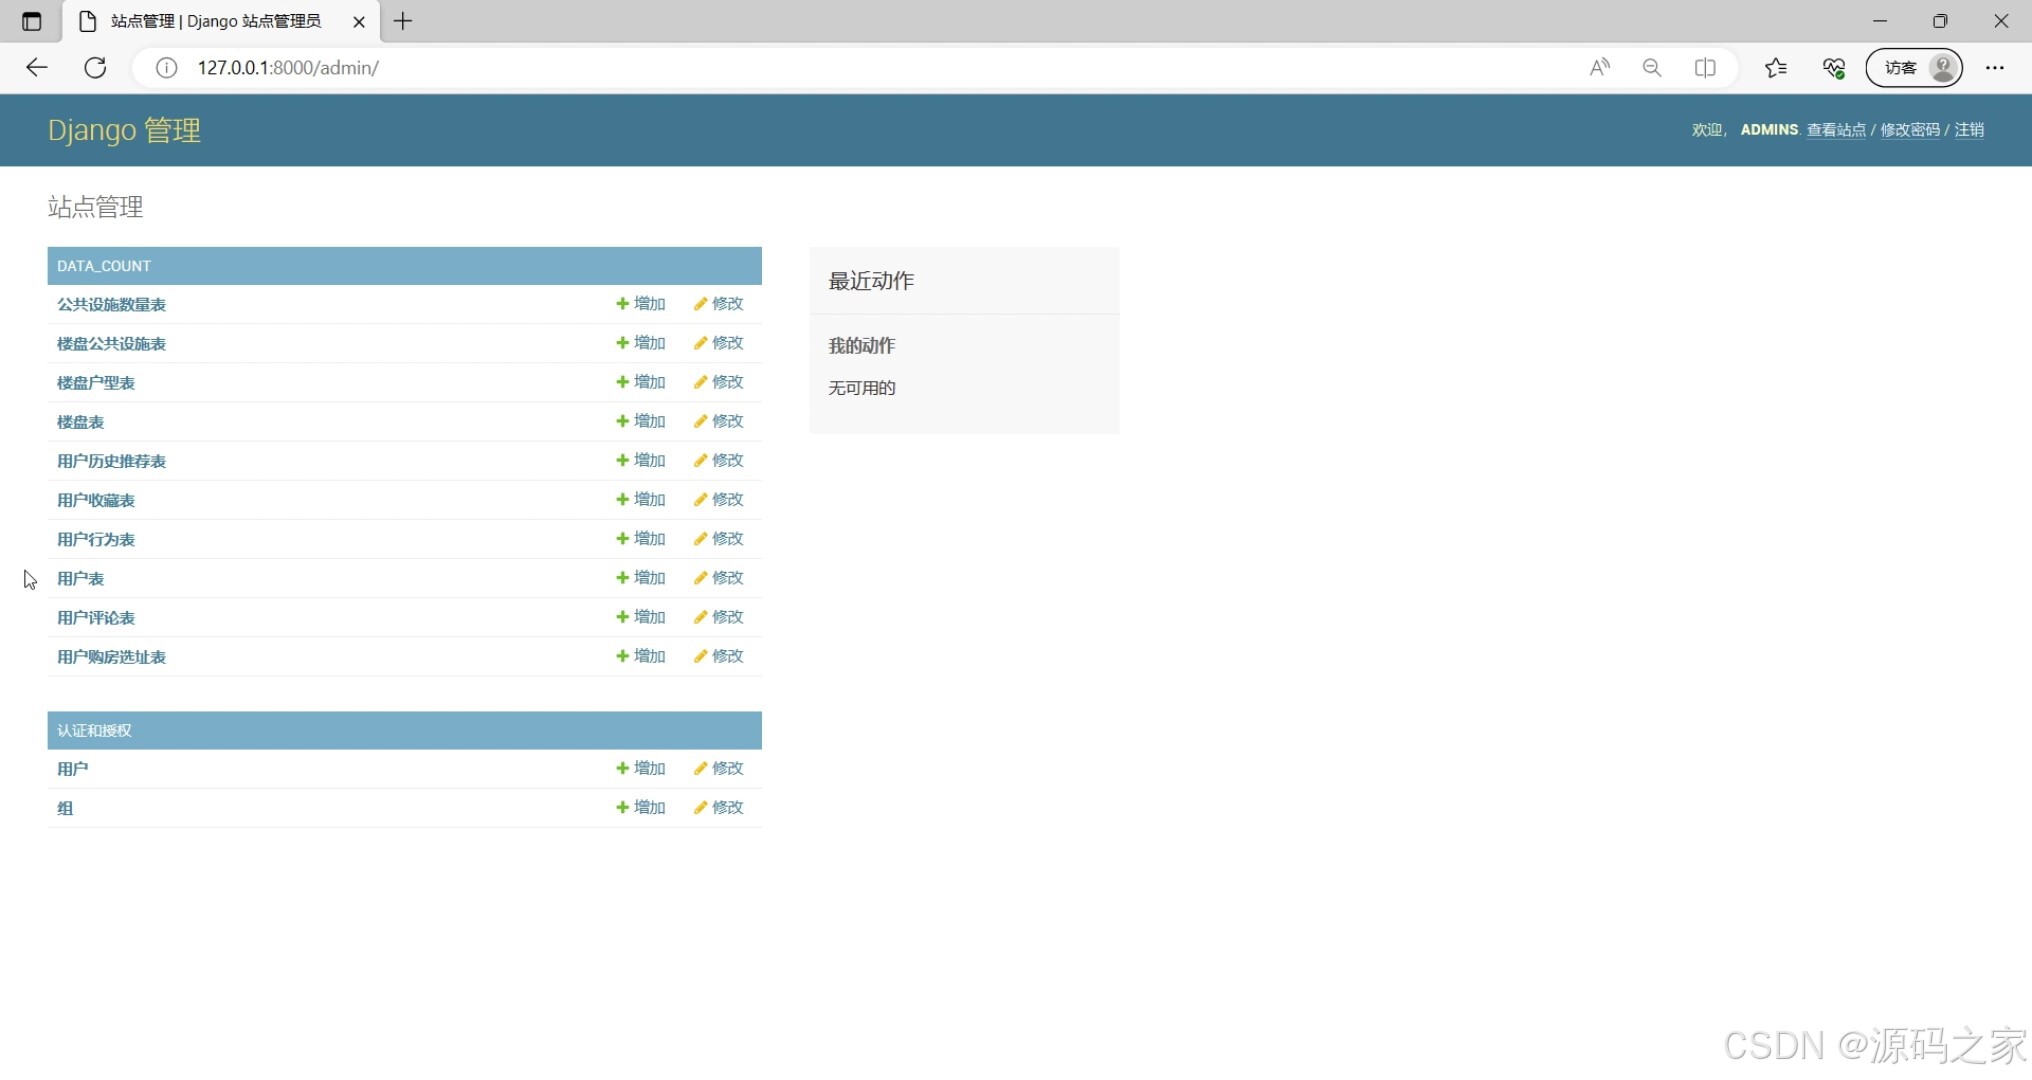Open the favorites star icon
This screenshot has width=2032, height=1080.
[x=1775, y=67]
